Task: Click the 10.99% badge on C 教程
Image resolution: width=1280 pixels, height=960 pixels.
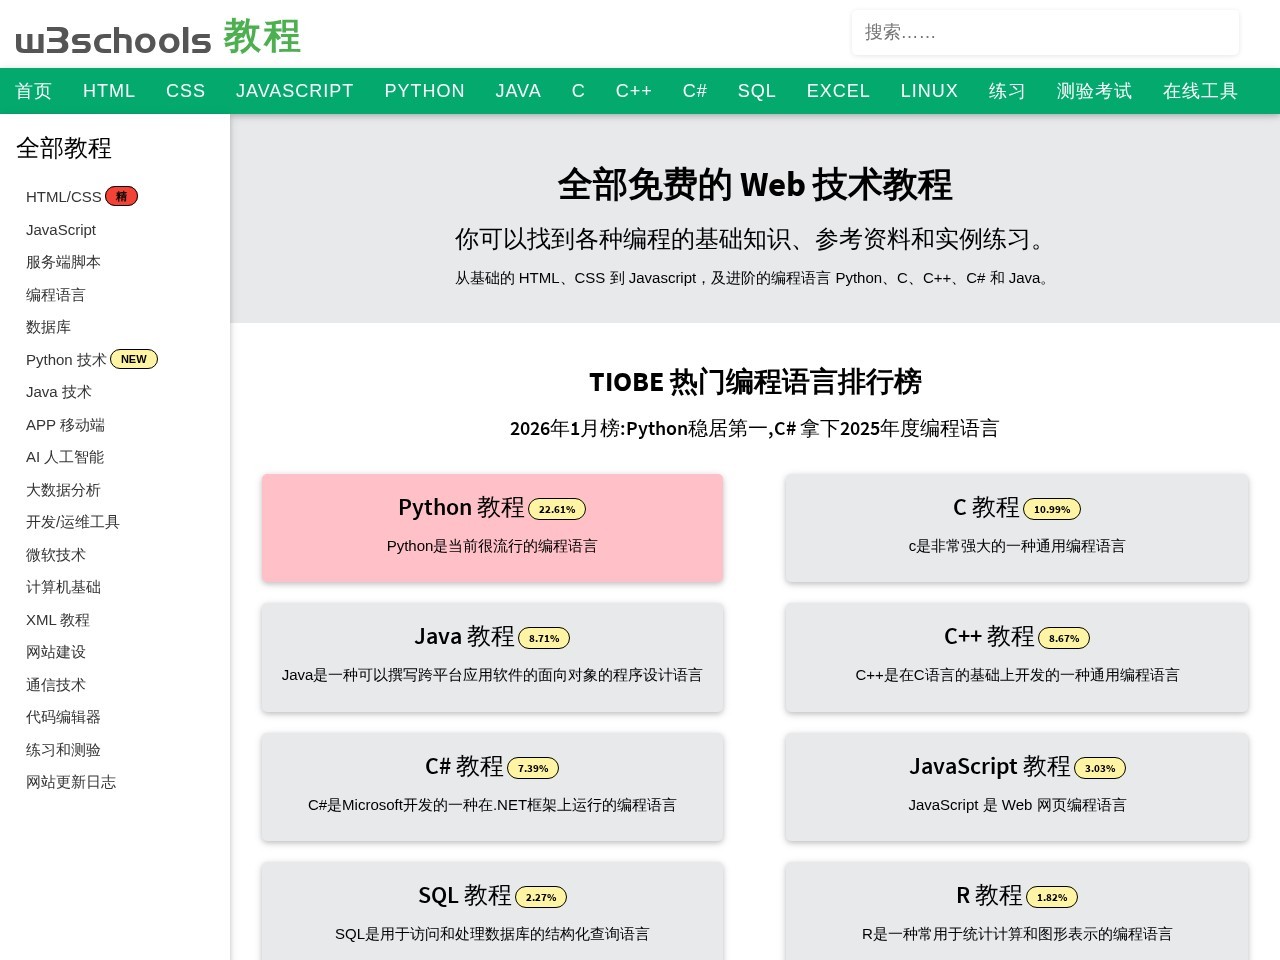Action: point(1052,509)
